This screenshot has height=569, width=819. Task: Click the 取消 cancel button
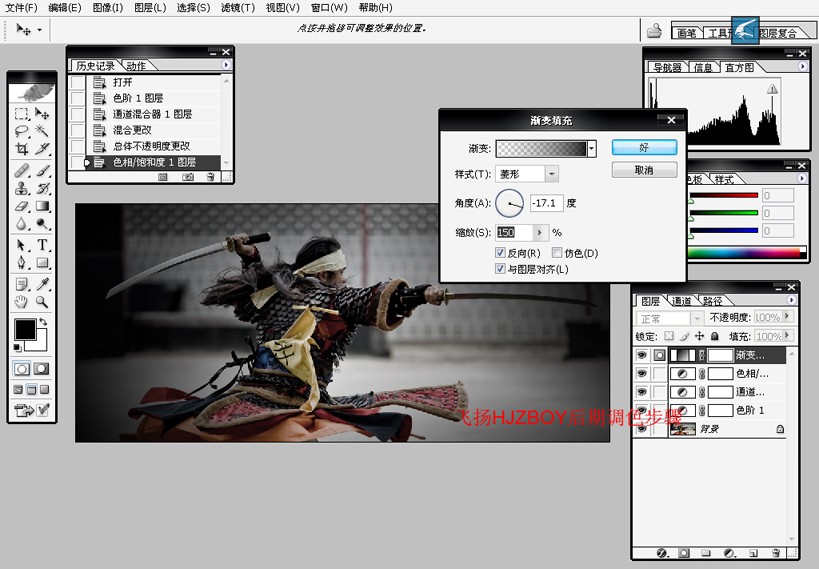pyautogui.click(x=644, y=170)
